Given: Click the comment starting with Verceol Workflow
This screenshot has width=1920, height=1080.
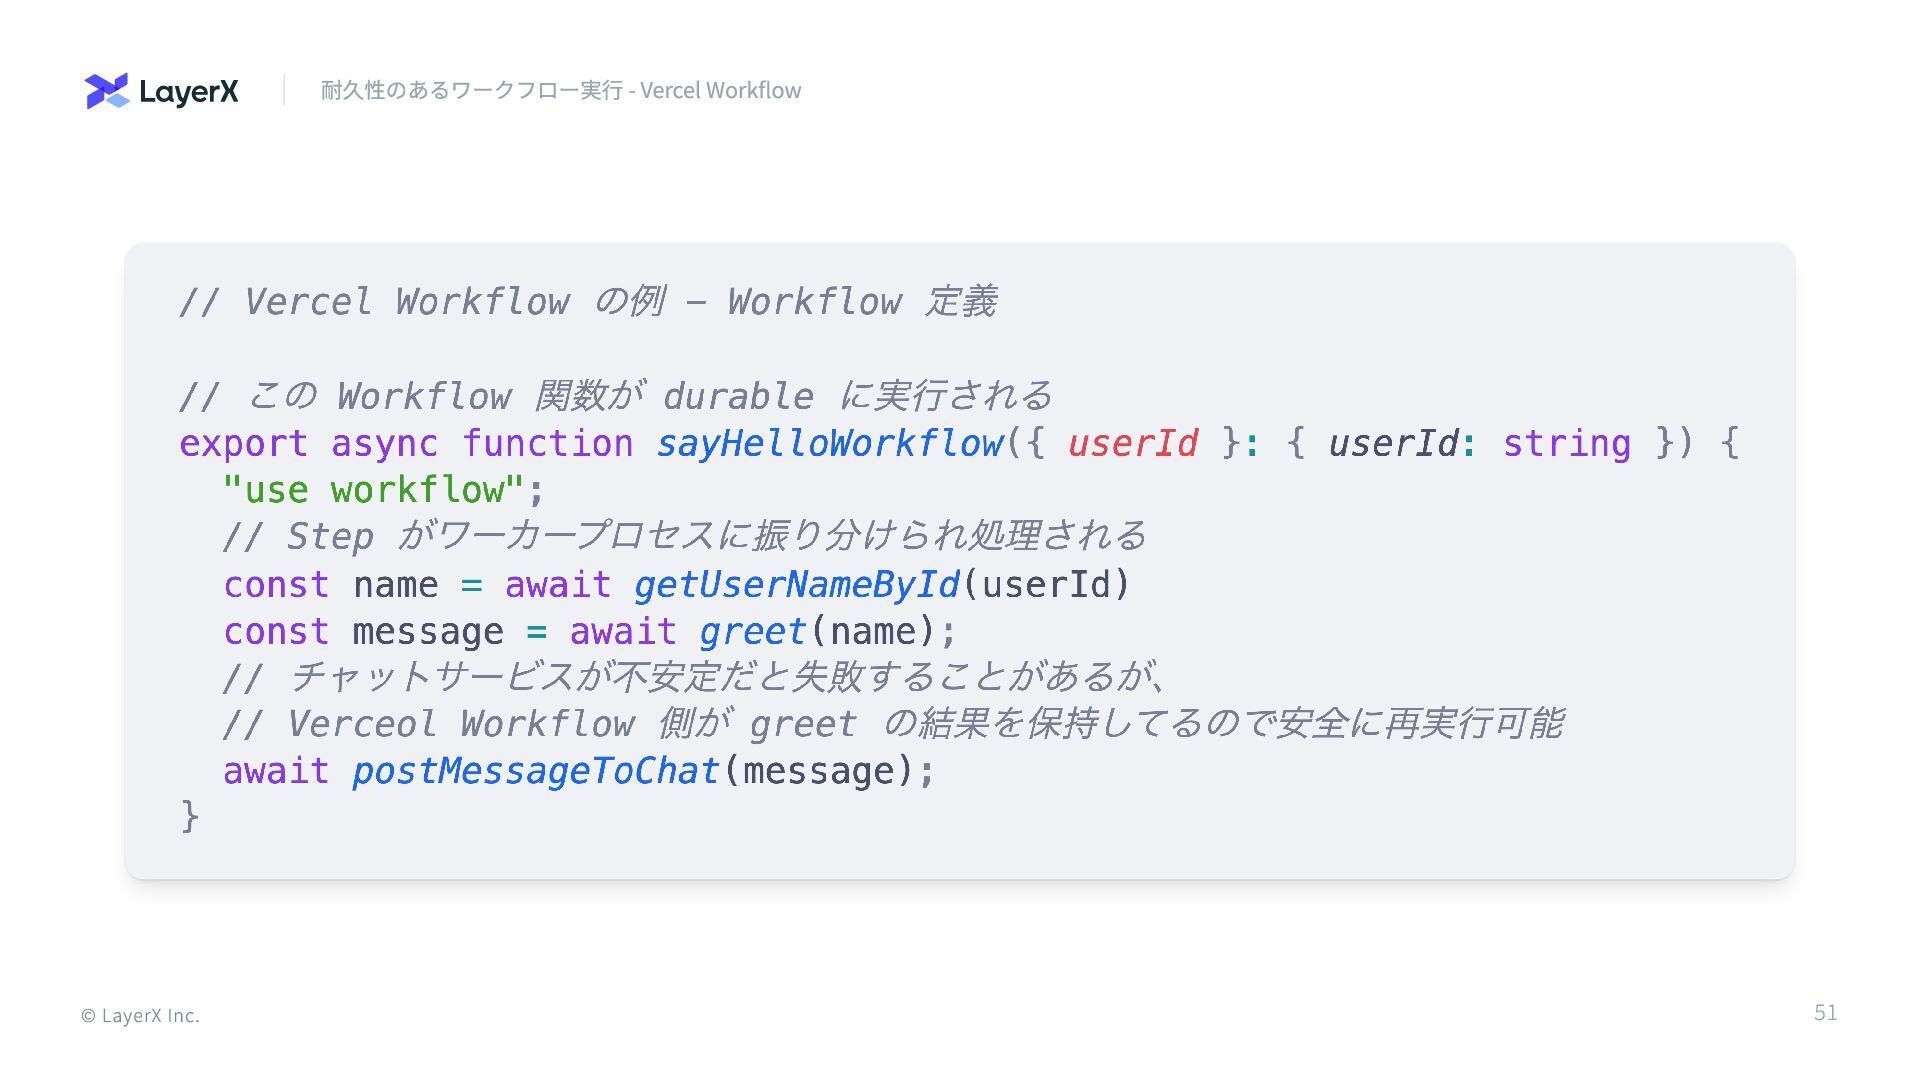Looking at the screenshot, I should 893,723.
